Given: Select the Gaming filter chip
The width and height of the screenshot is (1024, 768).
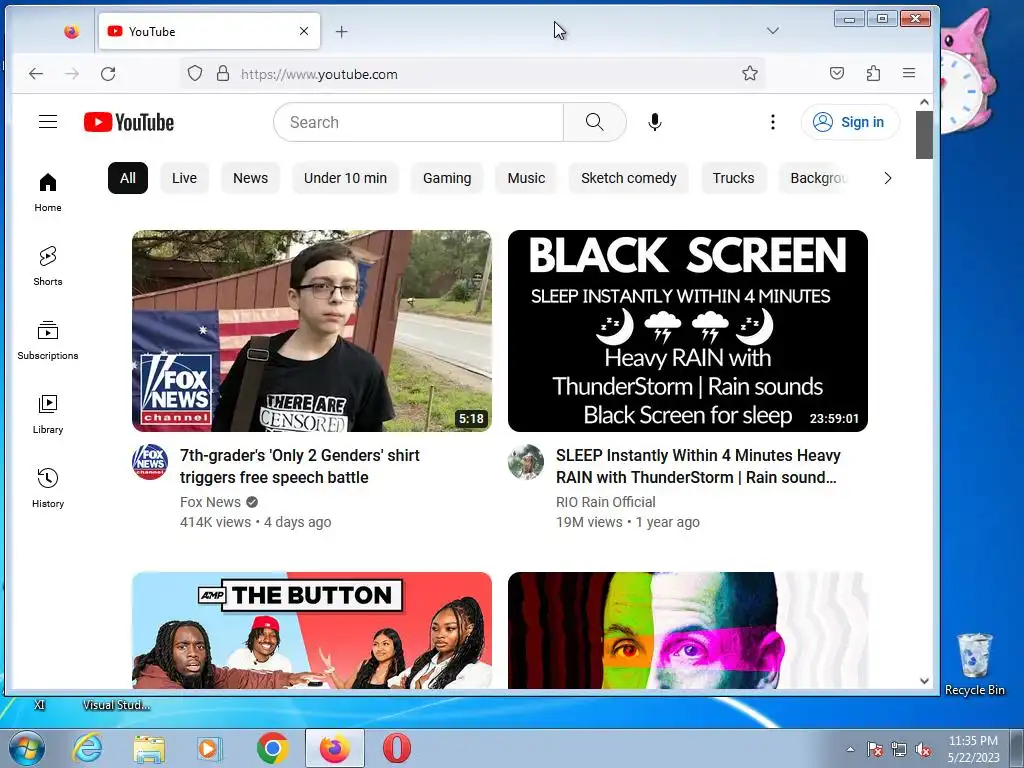Looking at the screenshot, I should click(x=447, y=178).
